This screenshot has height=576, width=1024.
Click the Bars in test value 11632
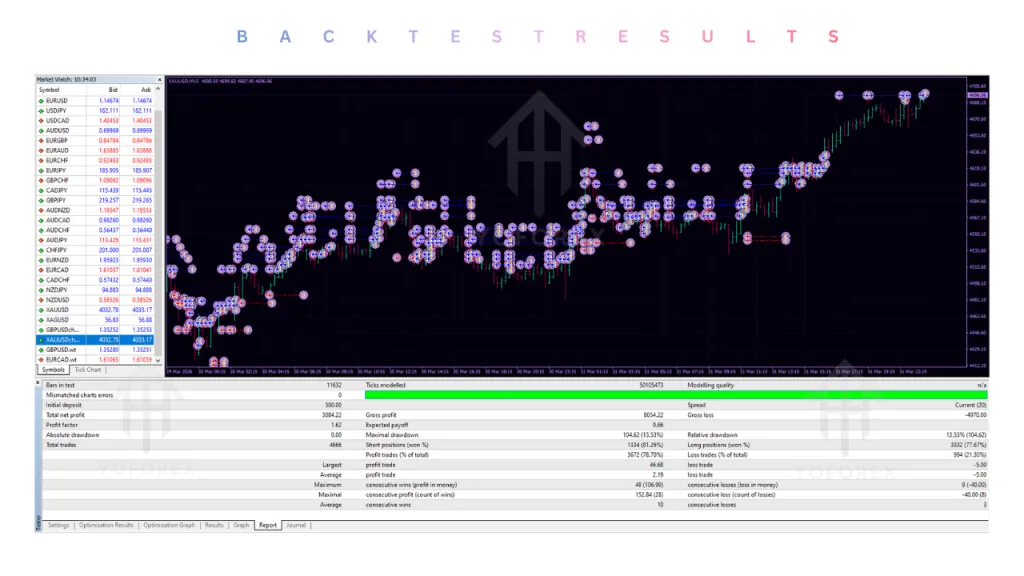click(334, 385)
